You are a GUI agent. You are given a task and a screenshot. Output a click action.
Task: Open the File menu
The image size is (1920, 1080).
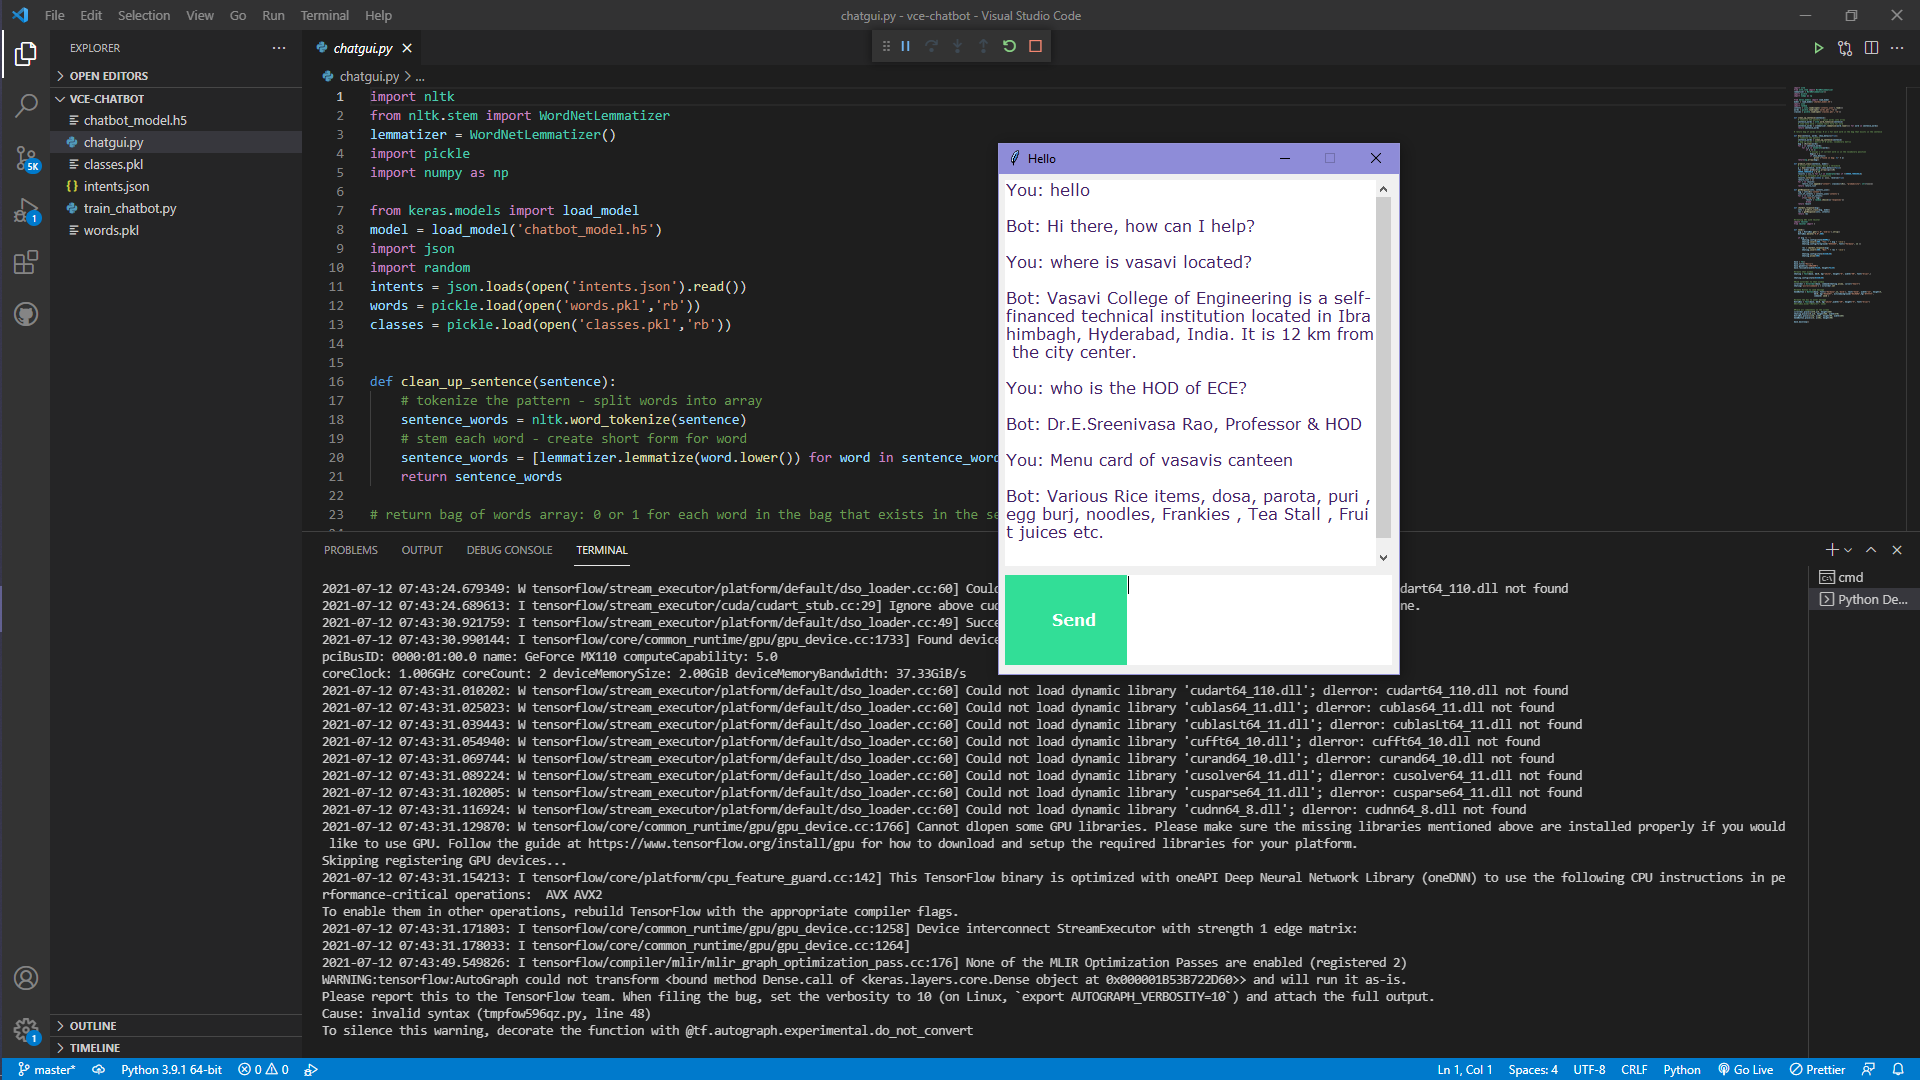coord(55,15)
